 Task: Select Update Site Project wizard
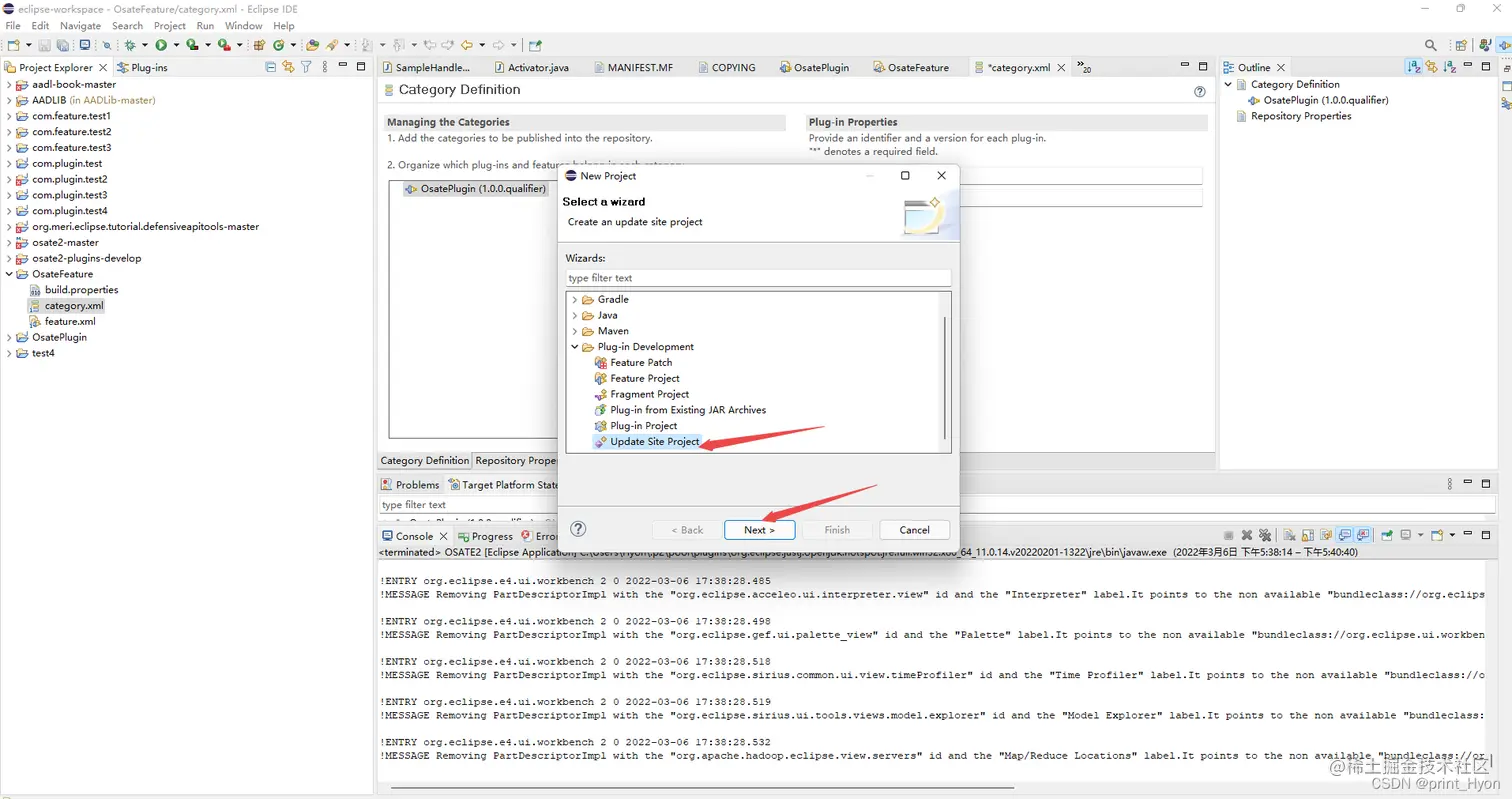[x=654, y=441]
